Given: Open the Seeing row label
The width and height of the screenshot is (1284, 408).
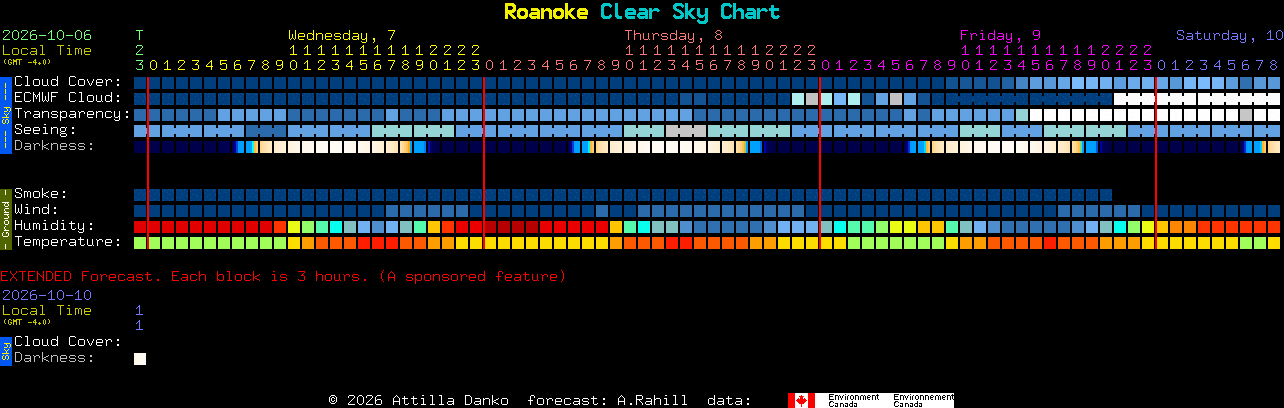Looking at the screenshot, I should [45, 130].
